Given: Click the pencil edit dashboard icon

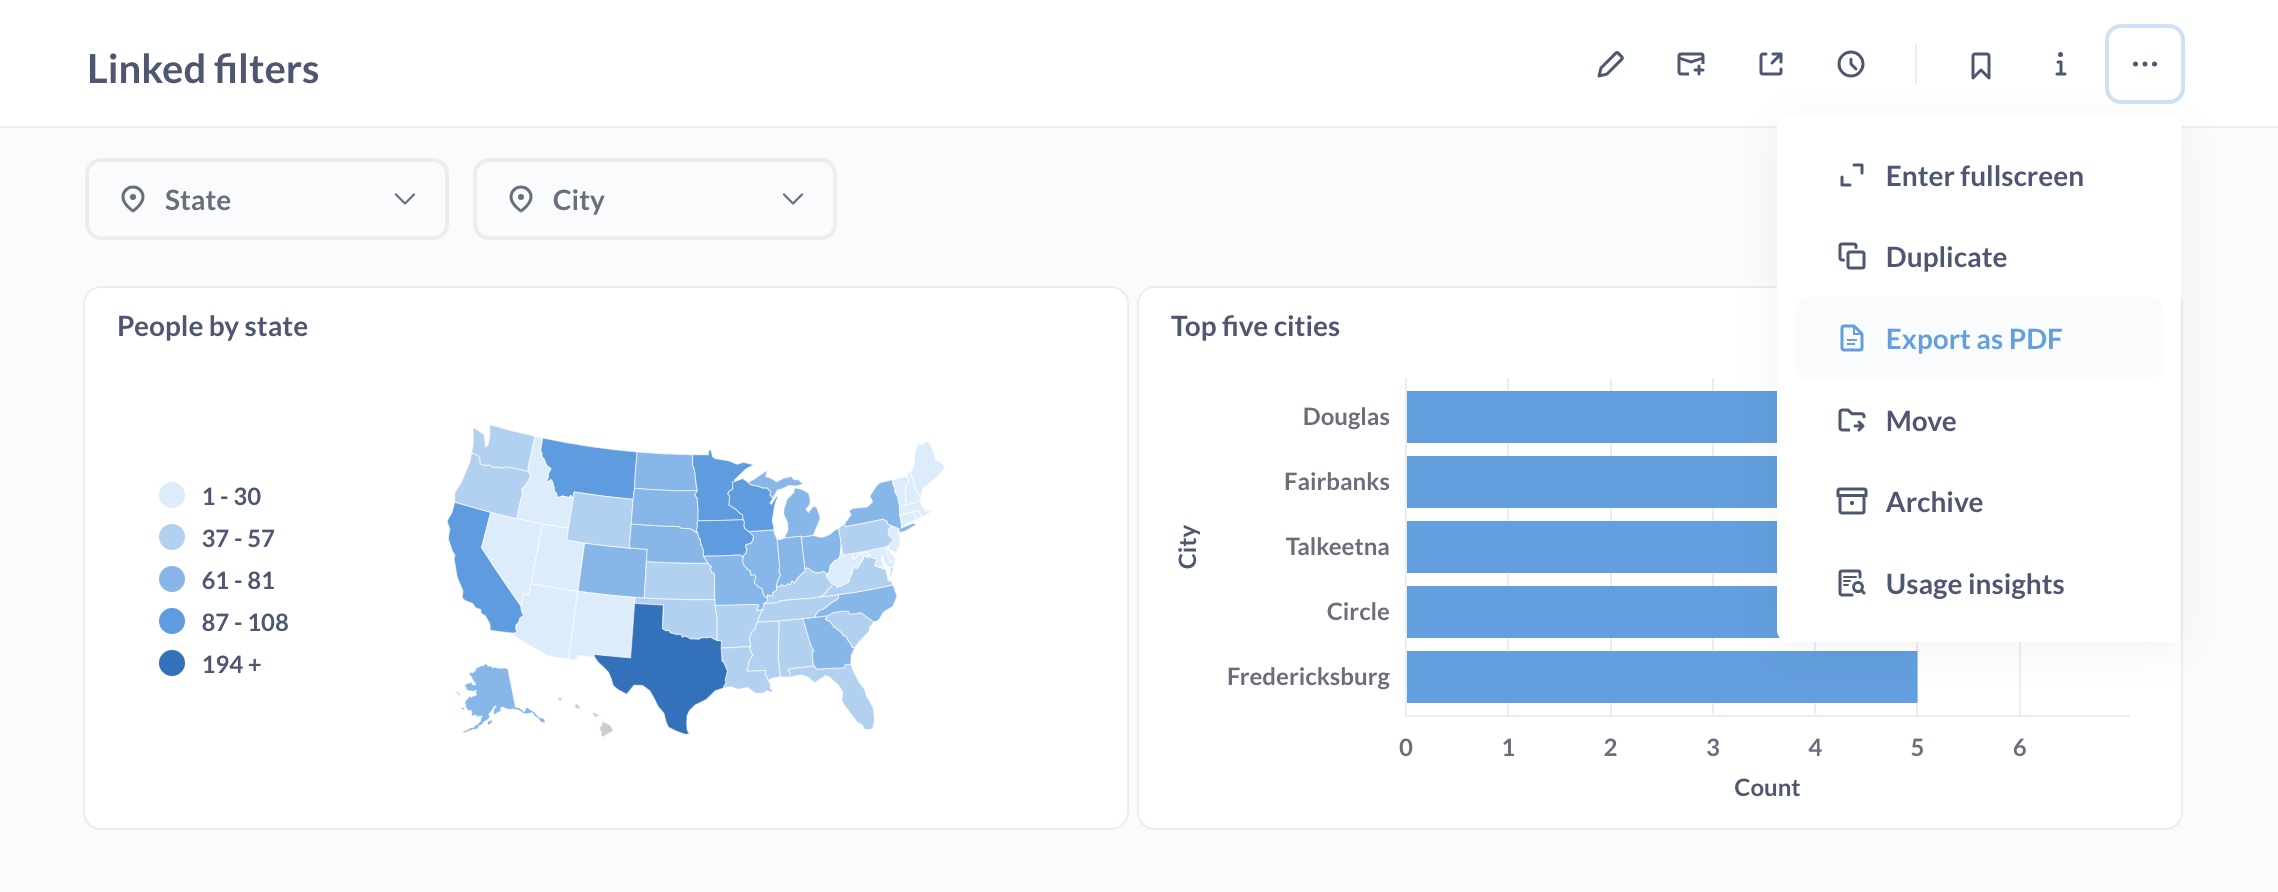Looking at the screenshot, I should [1610, 65].
